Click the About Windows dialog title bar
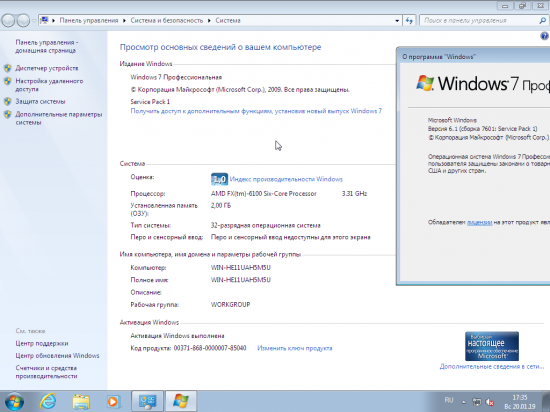The height and width of the screenshot is (412, 550). coord(474,56)
